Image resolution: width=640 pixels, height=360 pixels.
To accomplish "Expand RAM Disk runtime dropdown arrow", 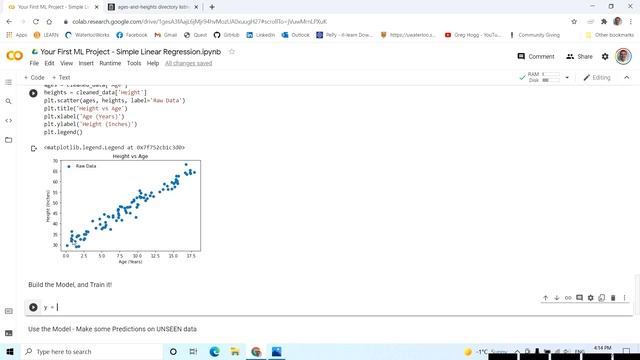I will [x=567, y=78].
